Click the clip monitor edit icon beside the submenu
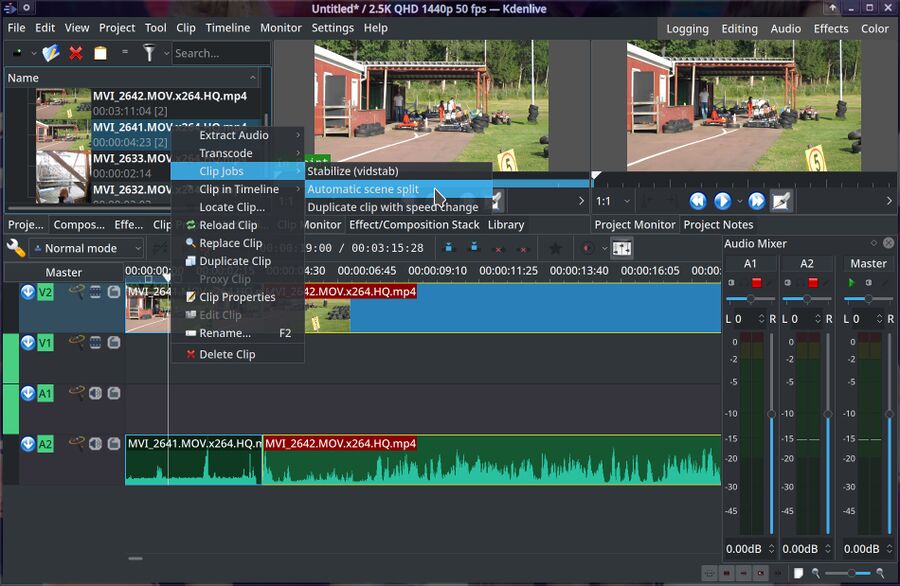The image size is (900, 586). coord(497,201)
